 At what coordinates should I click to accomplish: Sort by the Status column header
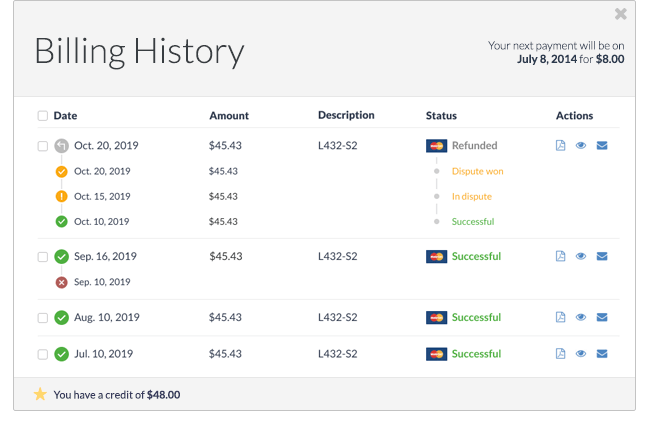pos(441,116)
